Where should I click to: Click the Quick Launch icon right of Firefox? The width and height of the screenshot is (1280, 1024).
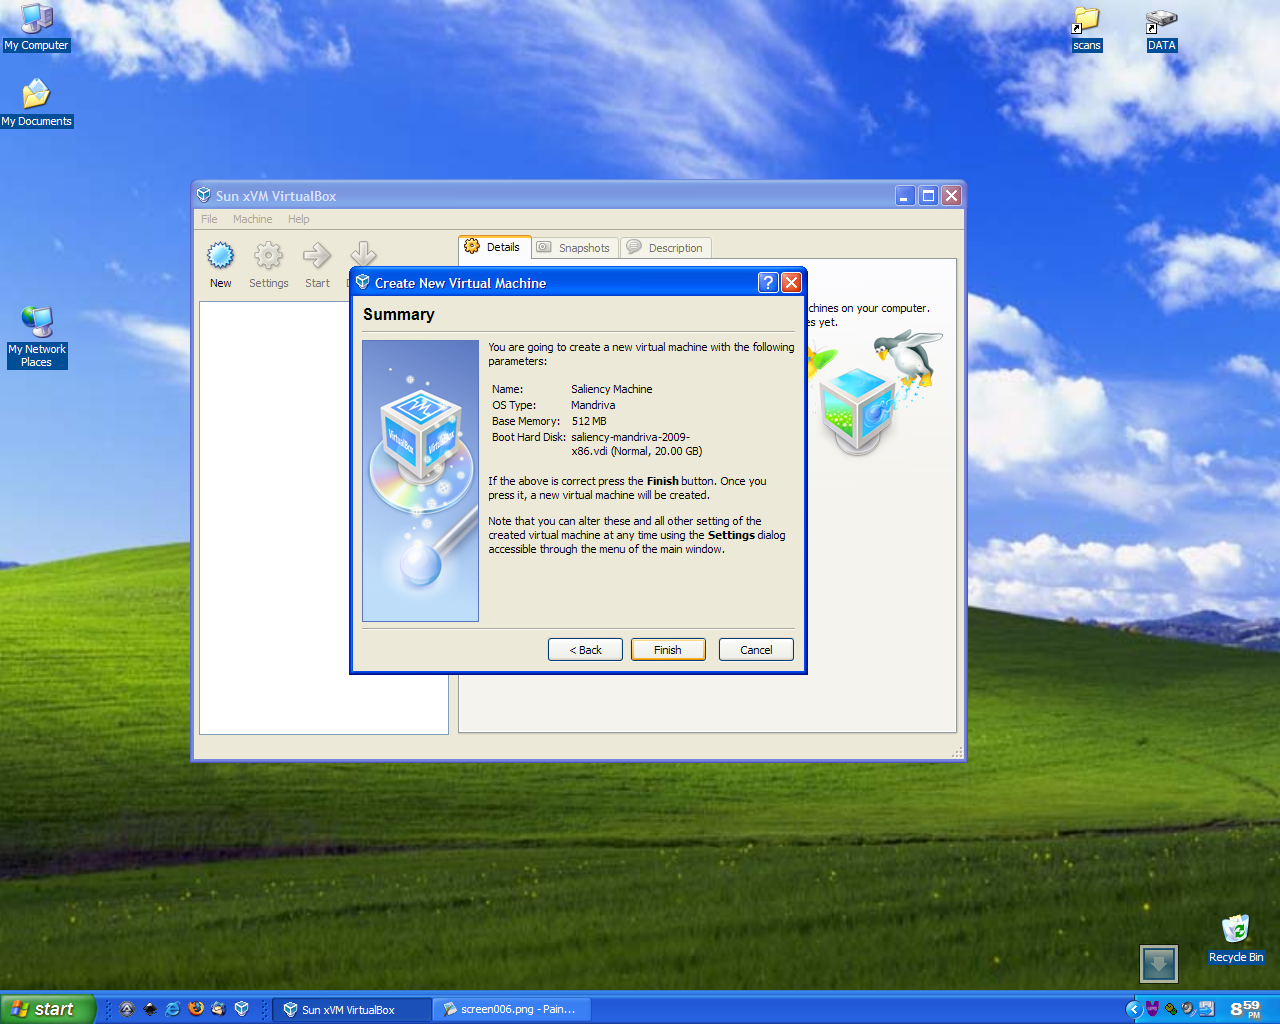[219, 1009]
